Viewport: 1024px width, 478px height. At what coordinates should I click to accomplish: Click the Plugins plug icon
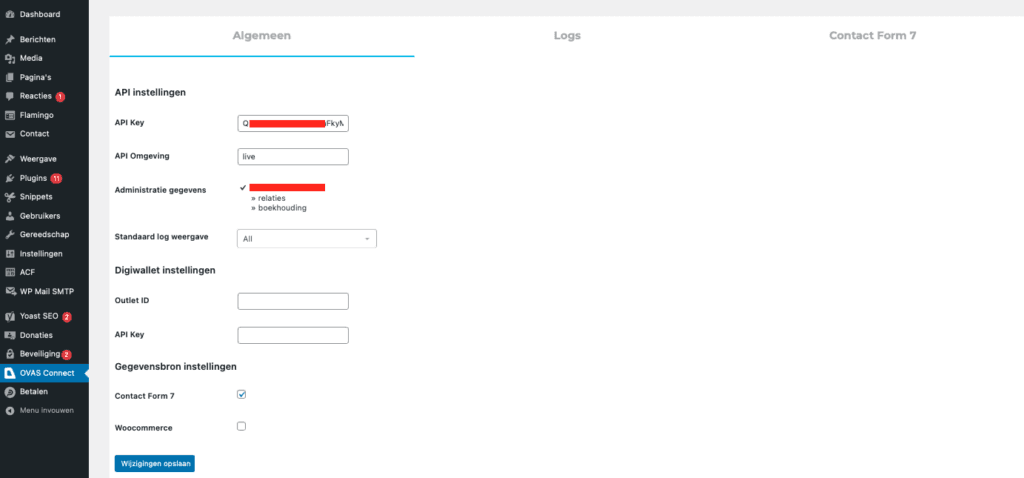pyautogui.click(x=10, y=178)
